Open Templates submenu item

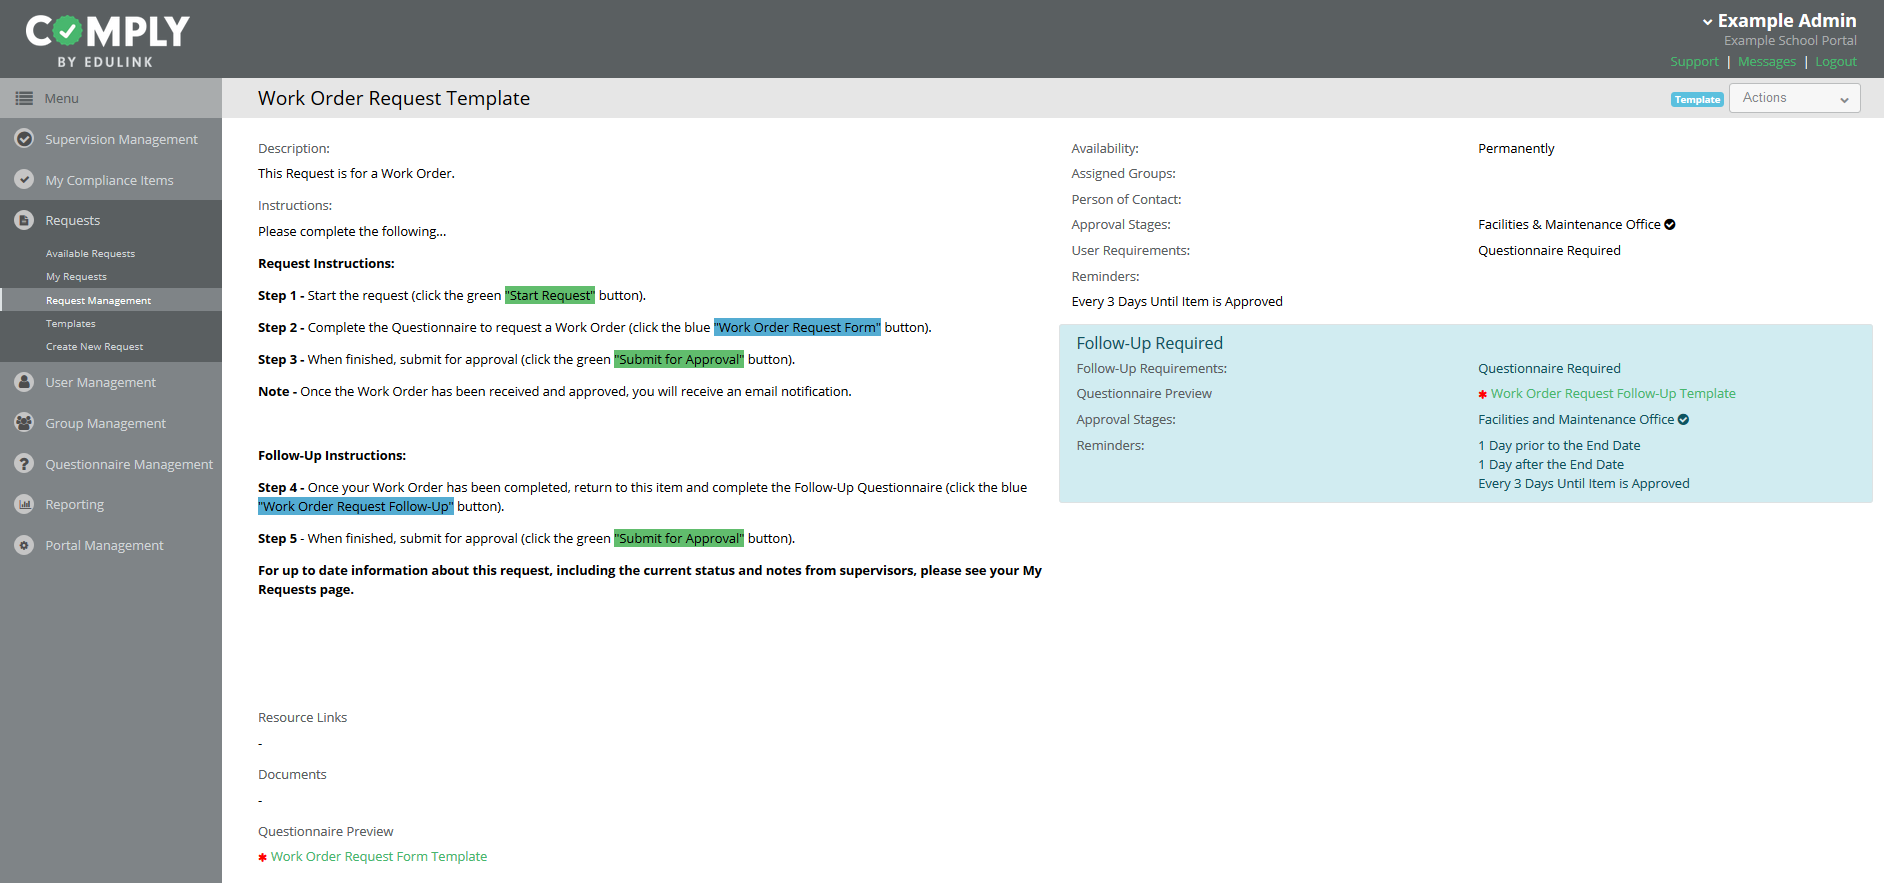pyautogui.click(x=71, y=324)
